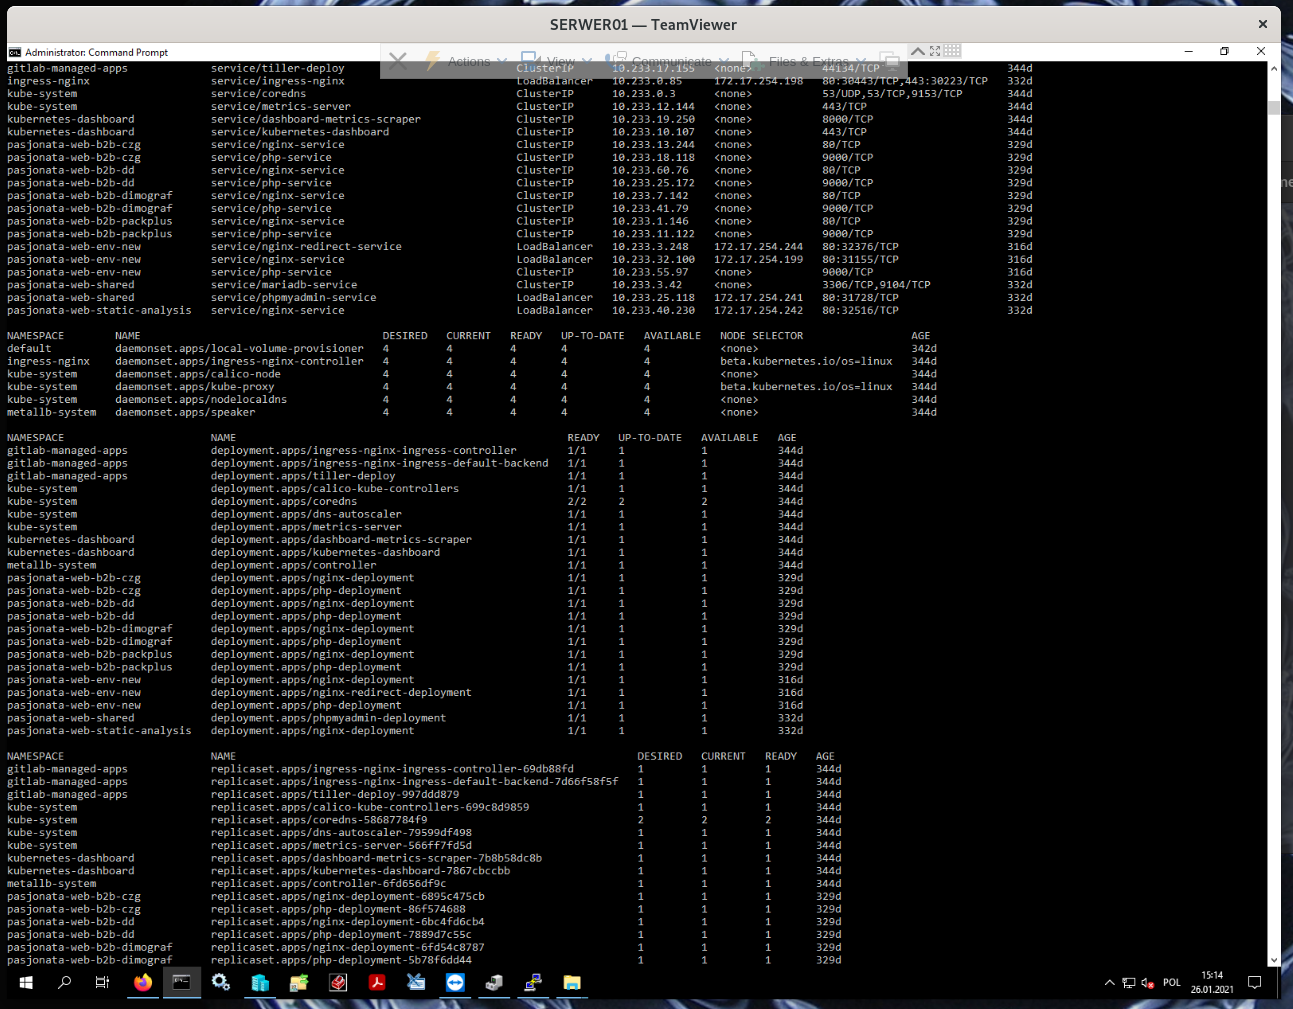The image size is (1293, 1009).
Task: Click the network icon in system tray
Action: (x=1128, y=983)
